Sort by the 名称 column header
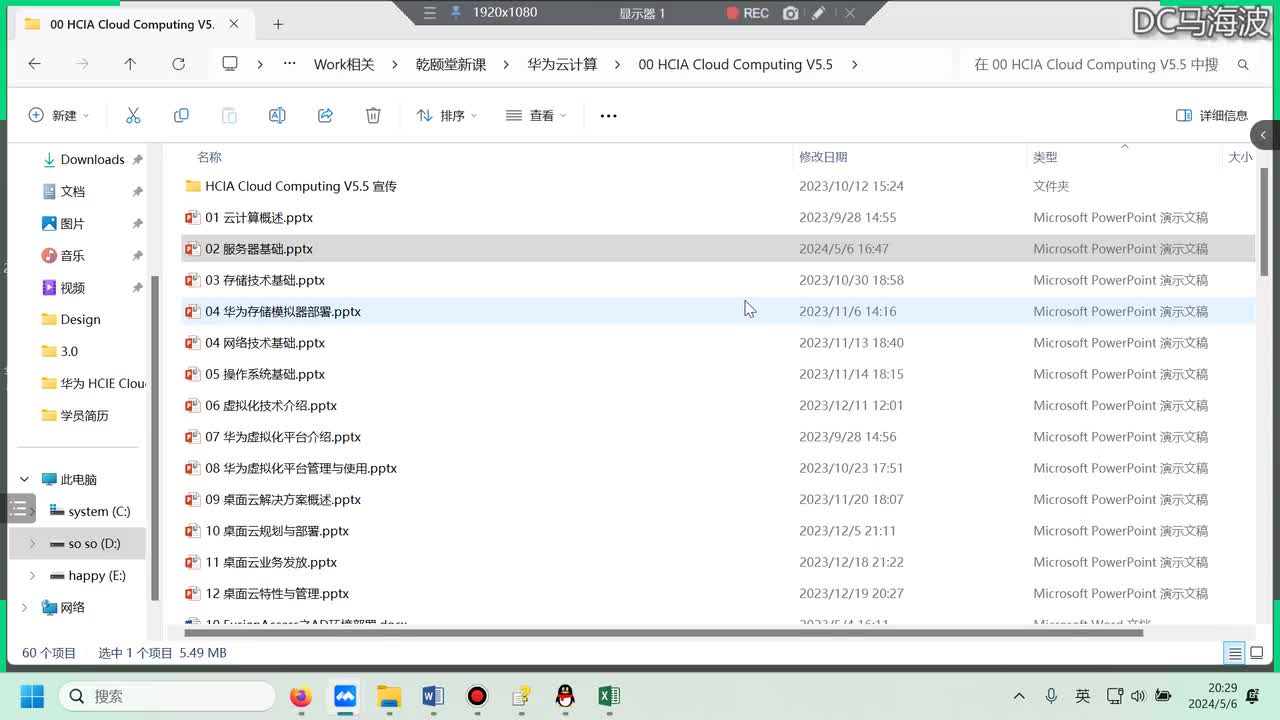This screenshot has width=1280, height=720. point(209,157)
